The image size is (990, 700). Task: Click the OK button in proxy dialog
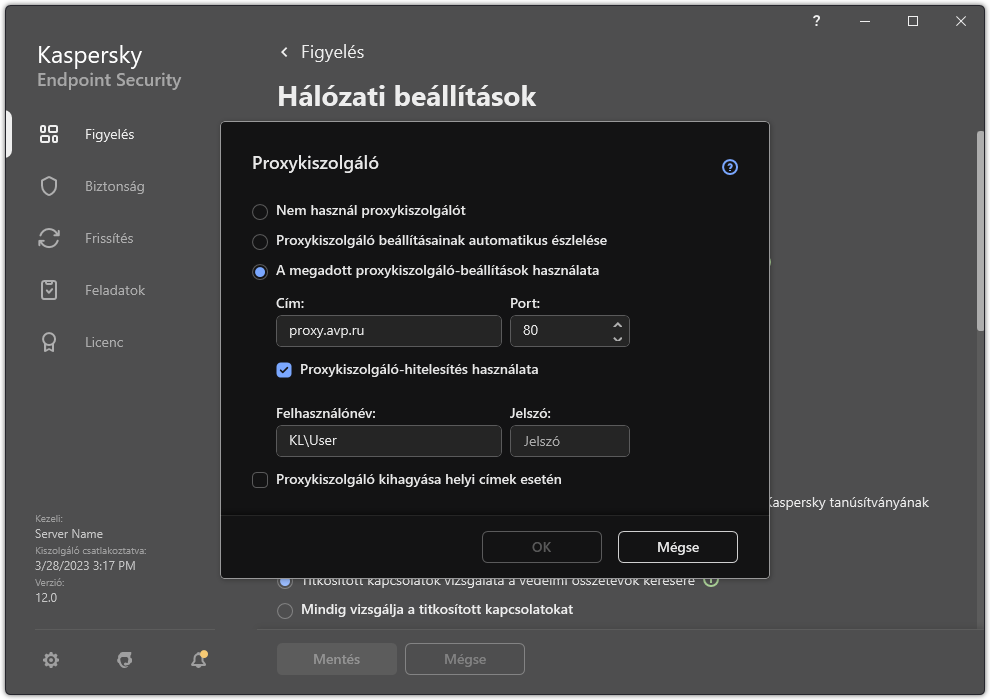point(542,547)
